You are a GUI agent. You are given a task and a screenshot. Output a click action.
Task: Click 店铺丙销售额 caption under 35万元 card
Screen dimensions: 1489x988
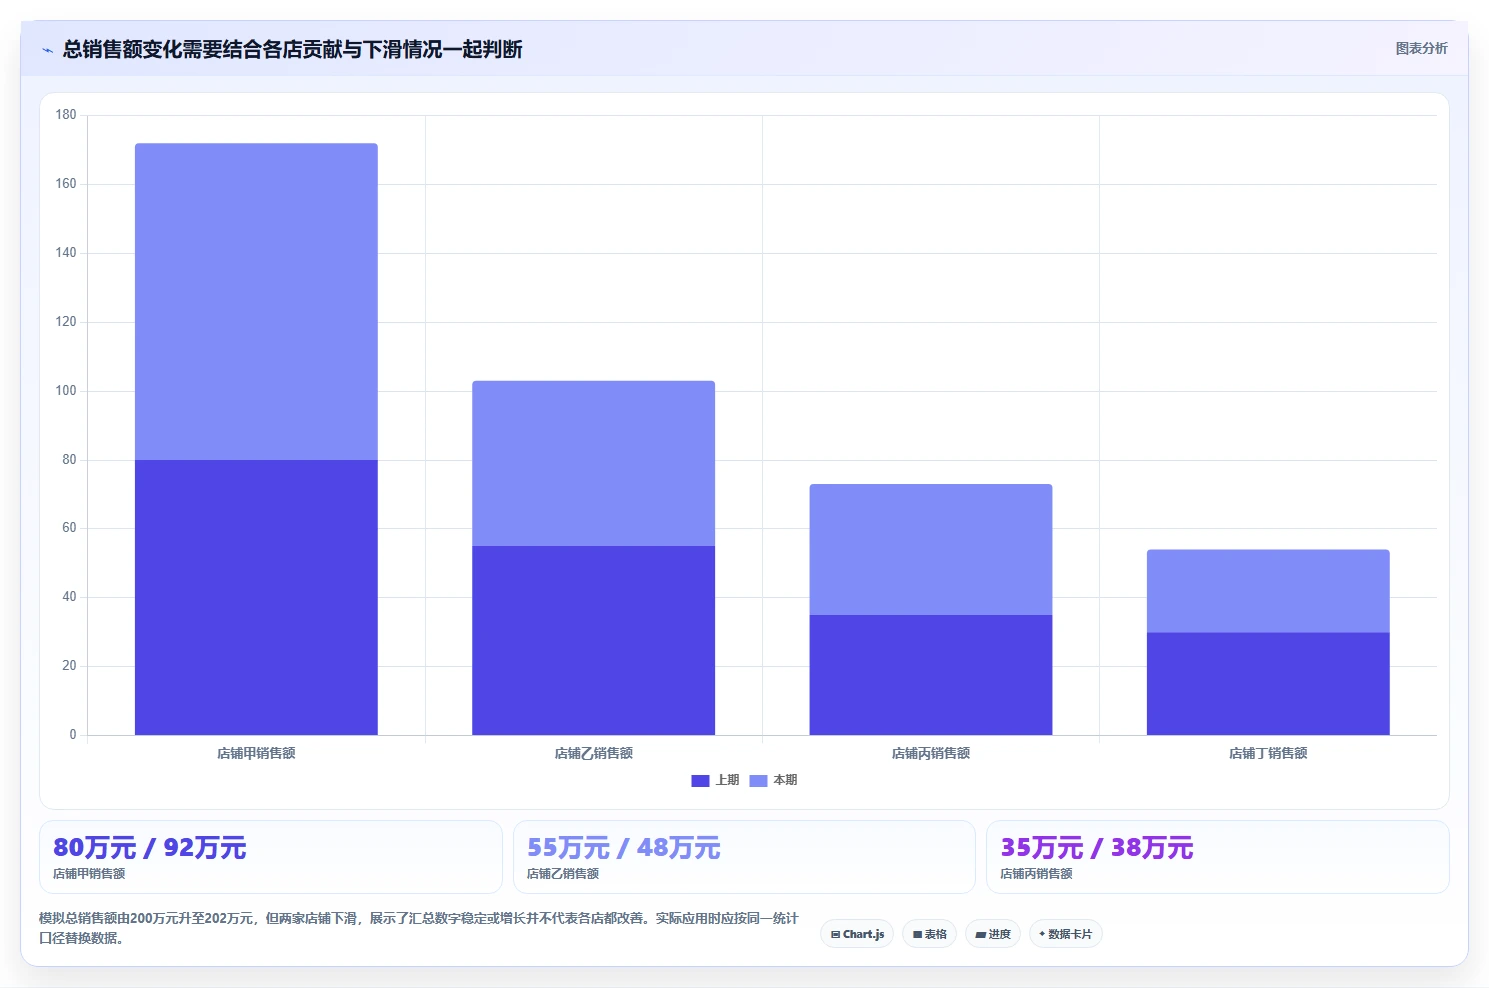tap(1036, 874)
